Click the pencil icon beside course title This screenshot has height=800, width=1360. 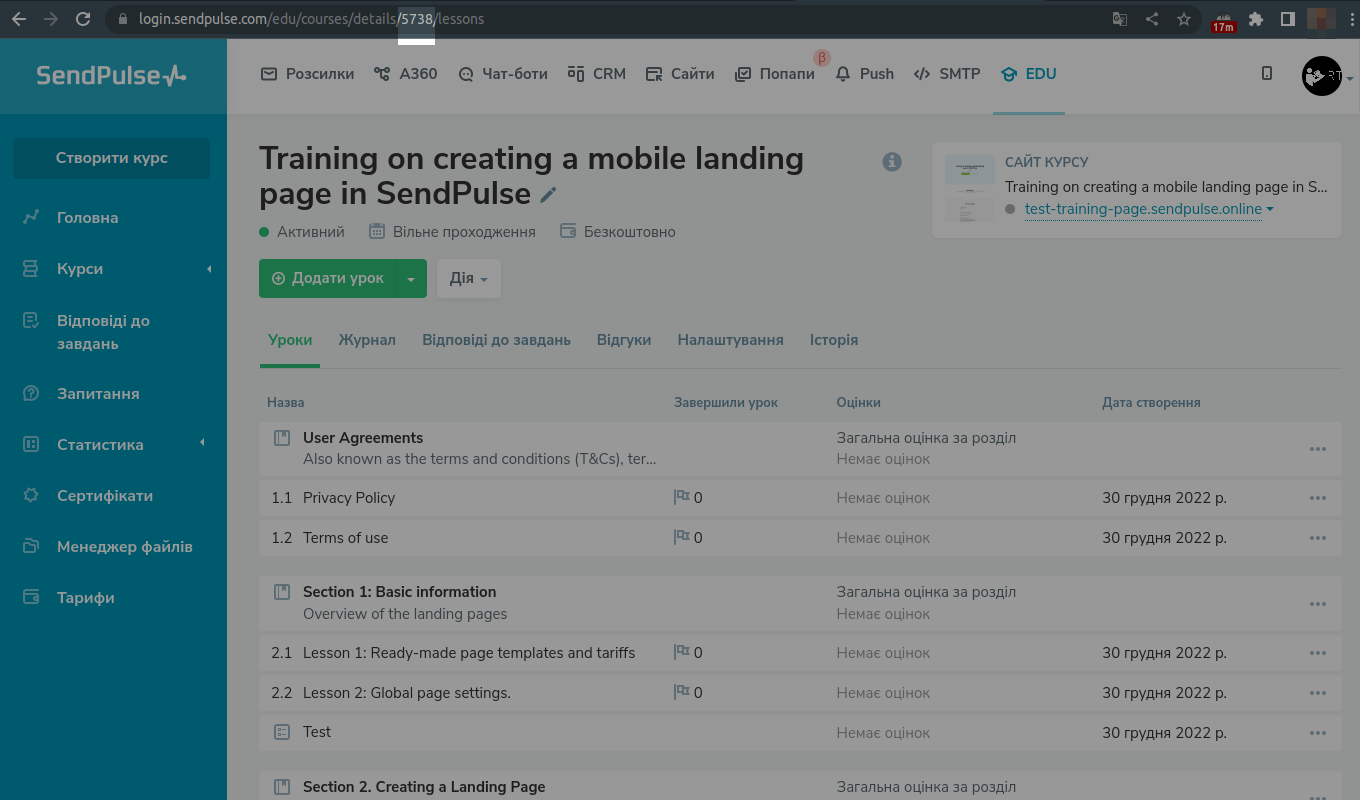(x=548, y=195)
